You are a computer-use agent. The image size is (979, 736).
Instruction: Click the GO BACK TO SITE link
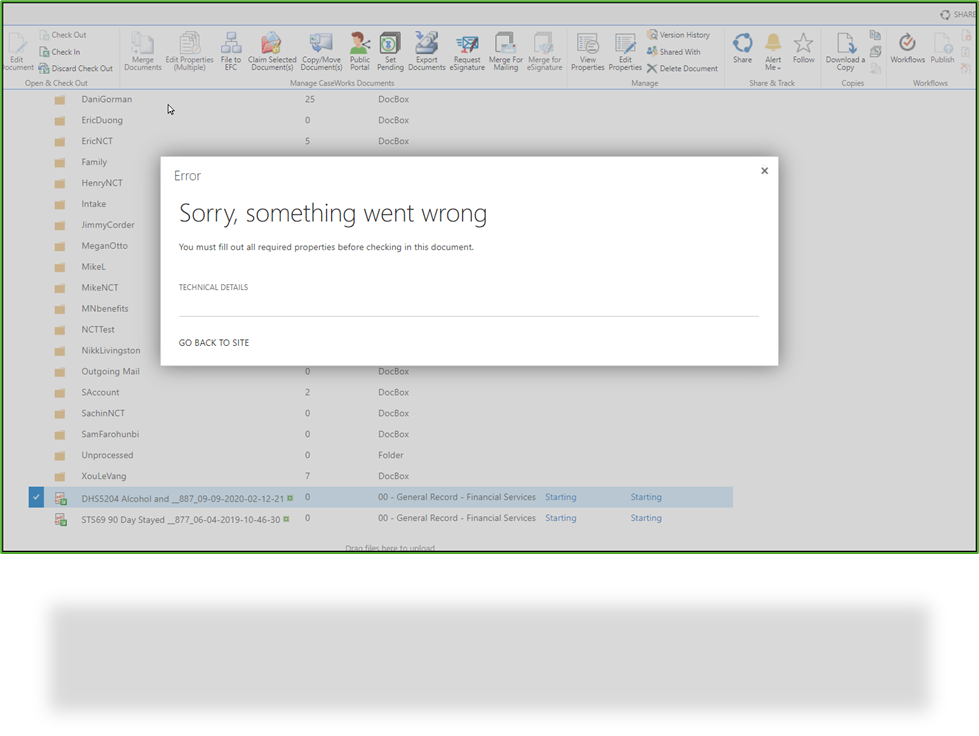213,342
